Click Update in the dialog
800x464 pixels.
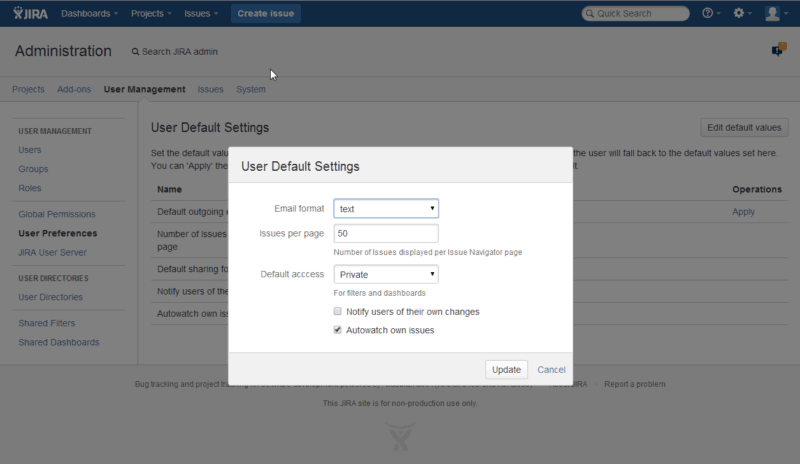click(x=506, y=370)
